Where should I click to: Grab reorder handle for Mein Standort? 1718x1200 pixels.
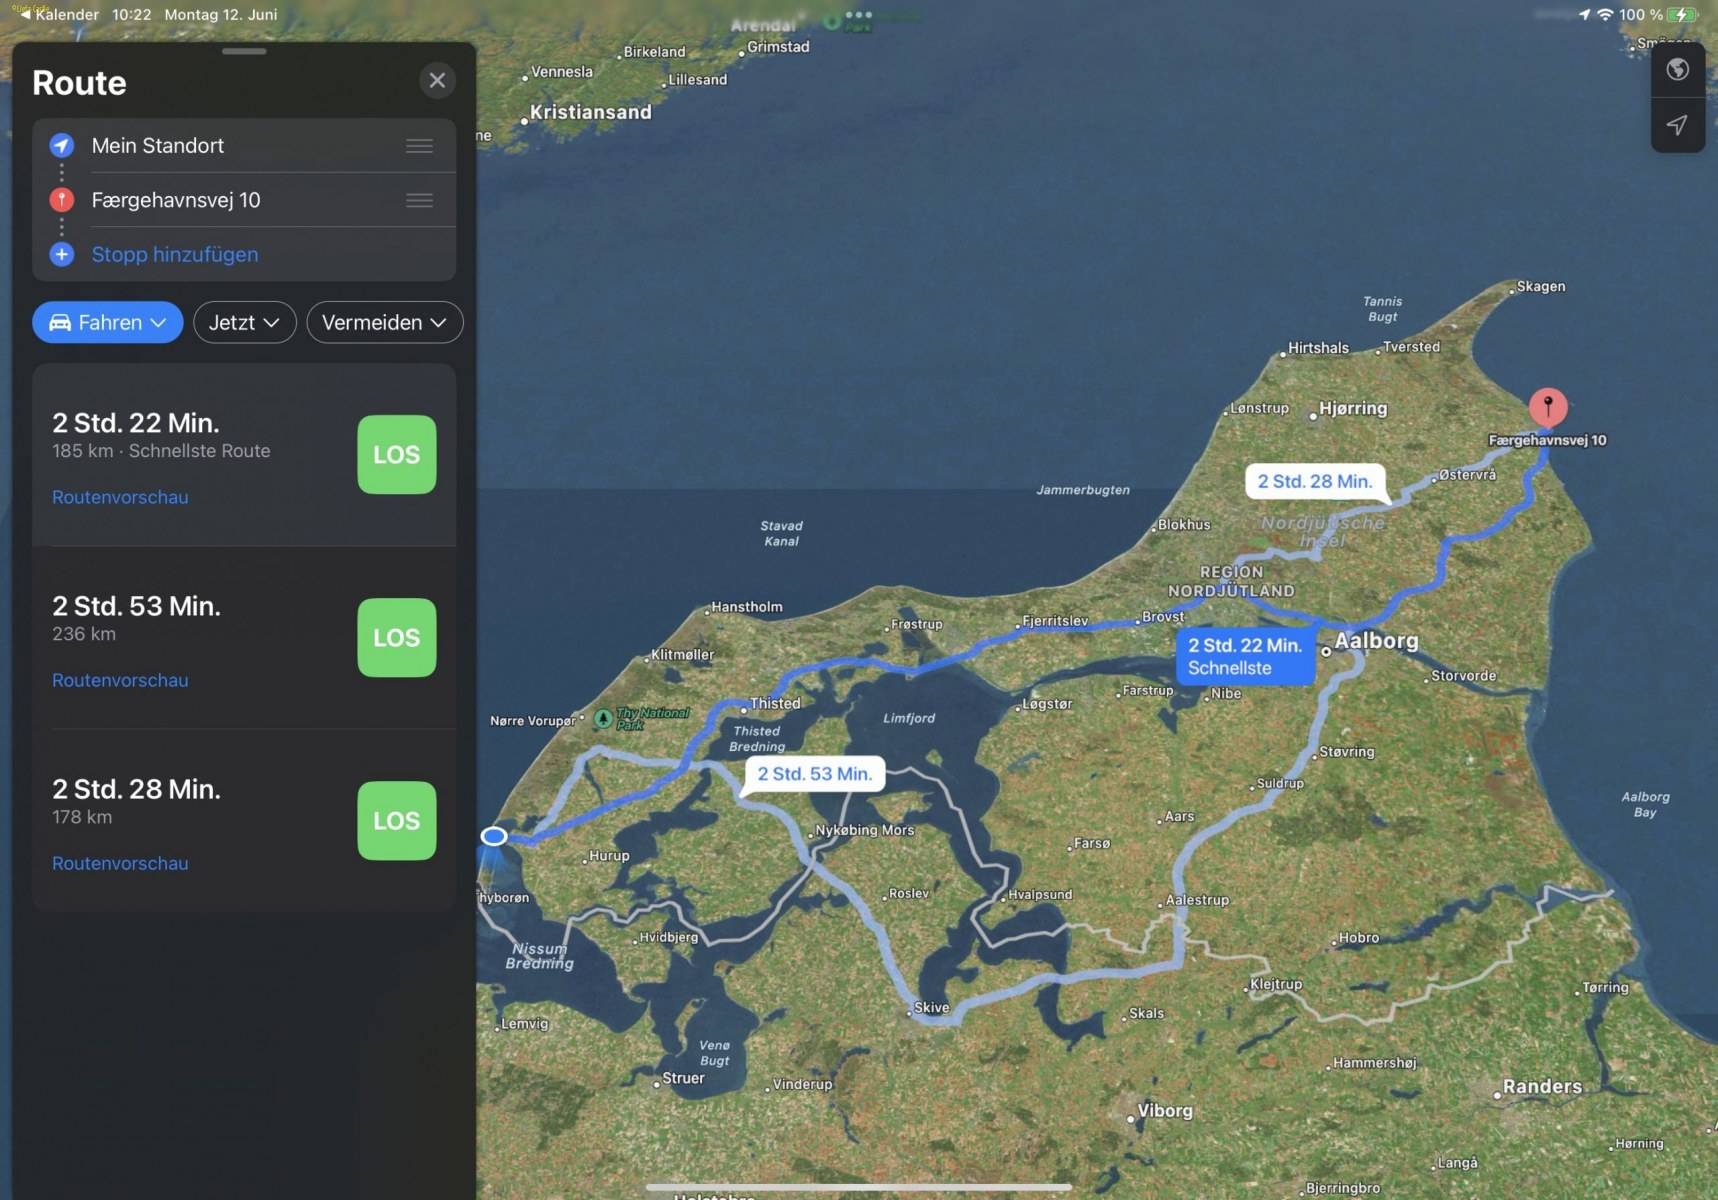click(x=419, y=146)
